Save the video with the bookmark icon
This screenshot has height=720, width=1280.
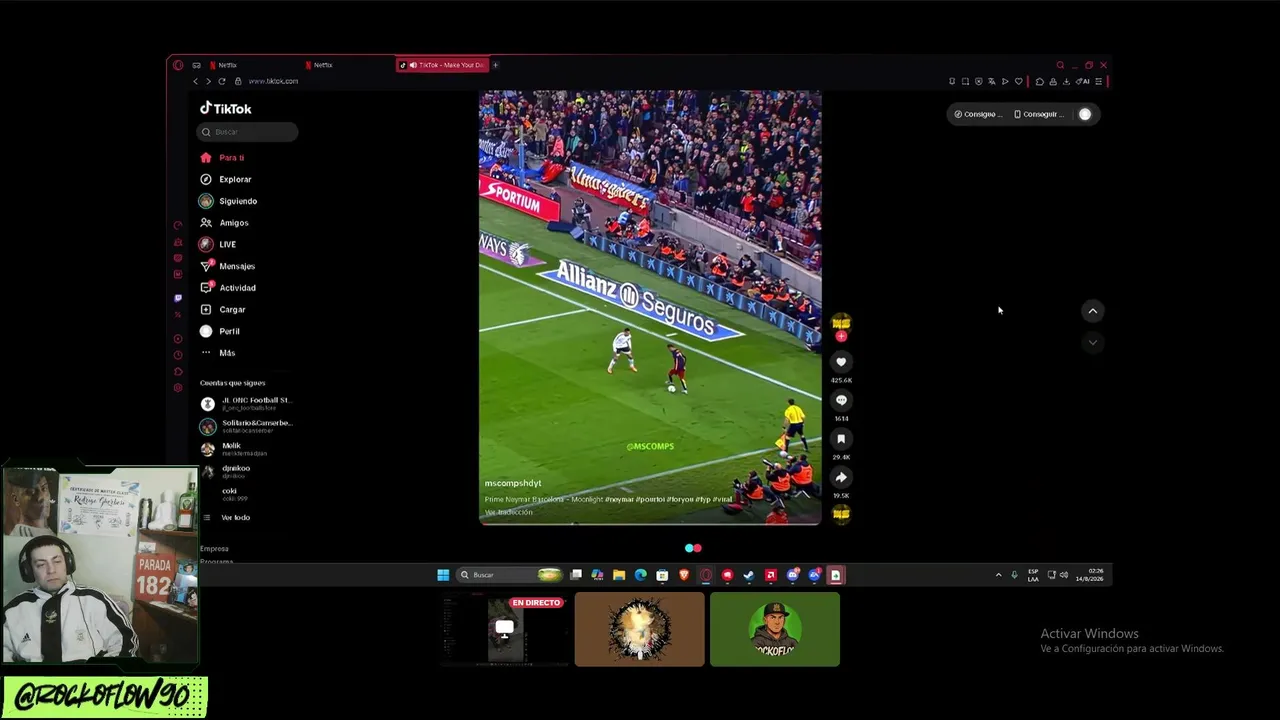[841, 439]
